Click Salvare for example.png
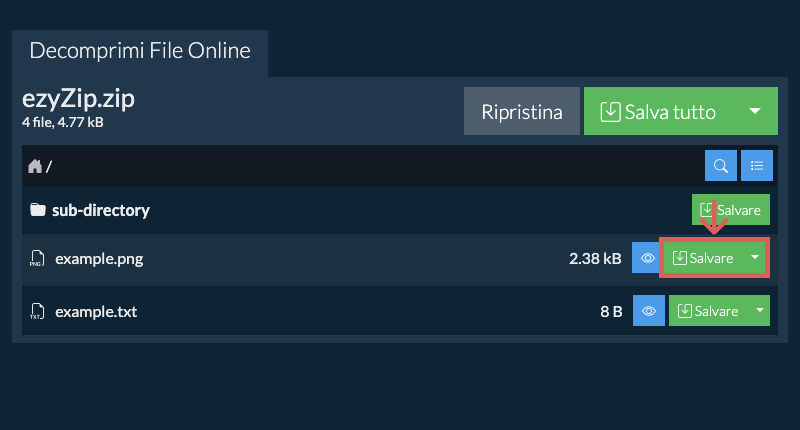The image size is (800, 430). pyautogui.click(x=703, y=259)
